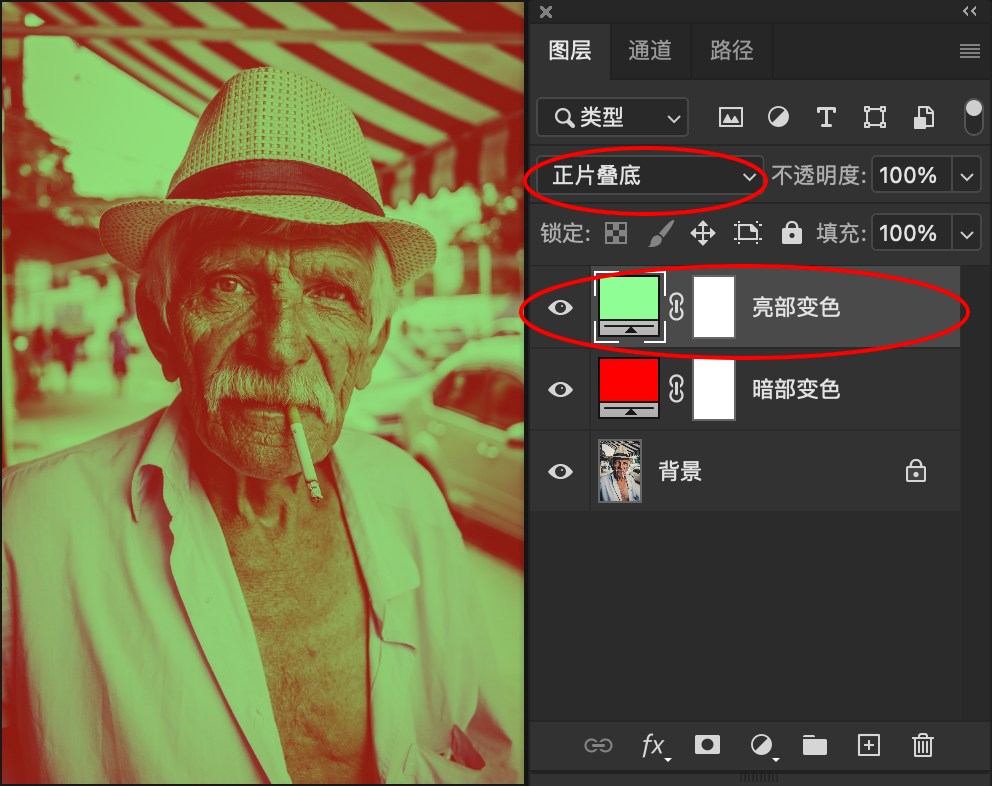The width and height of the screenshot is (992, 786).
Task: Delete layer with trash icon
Action: coord(922,745)
